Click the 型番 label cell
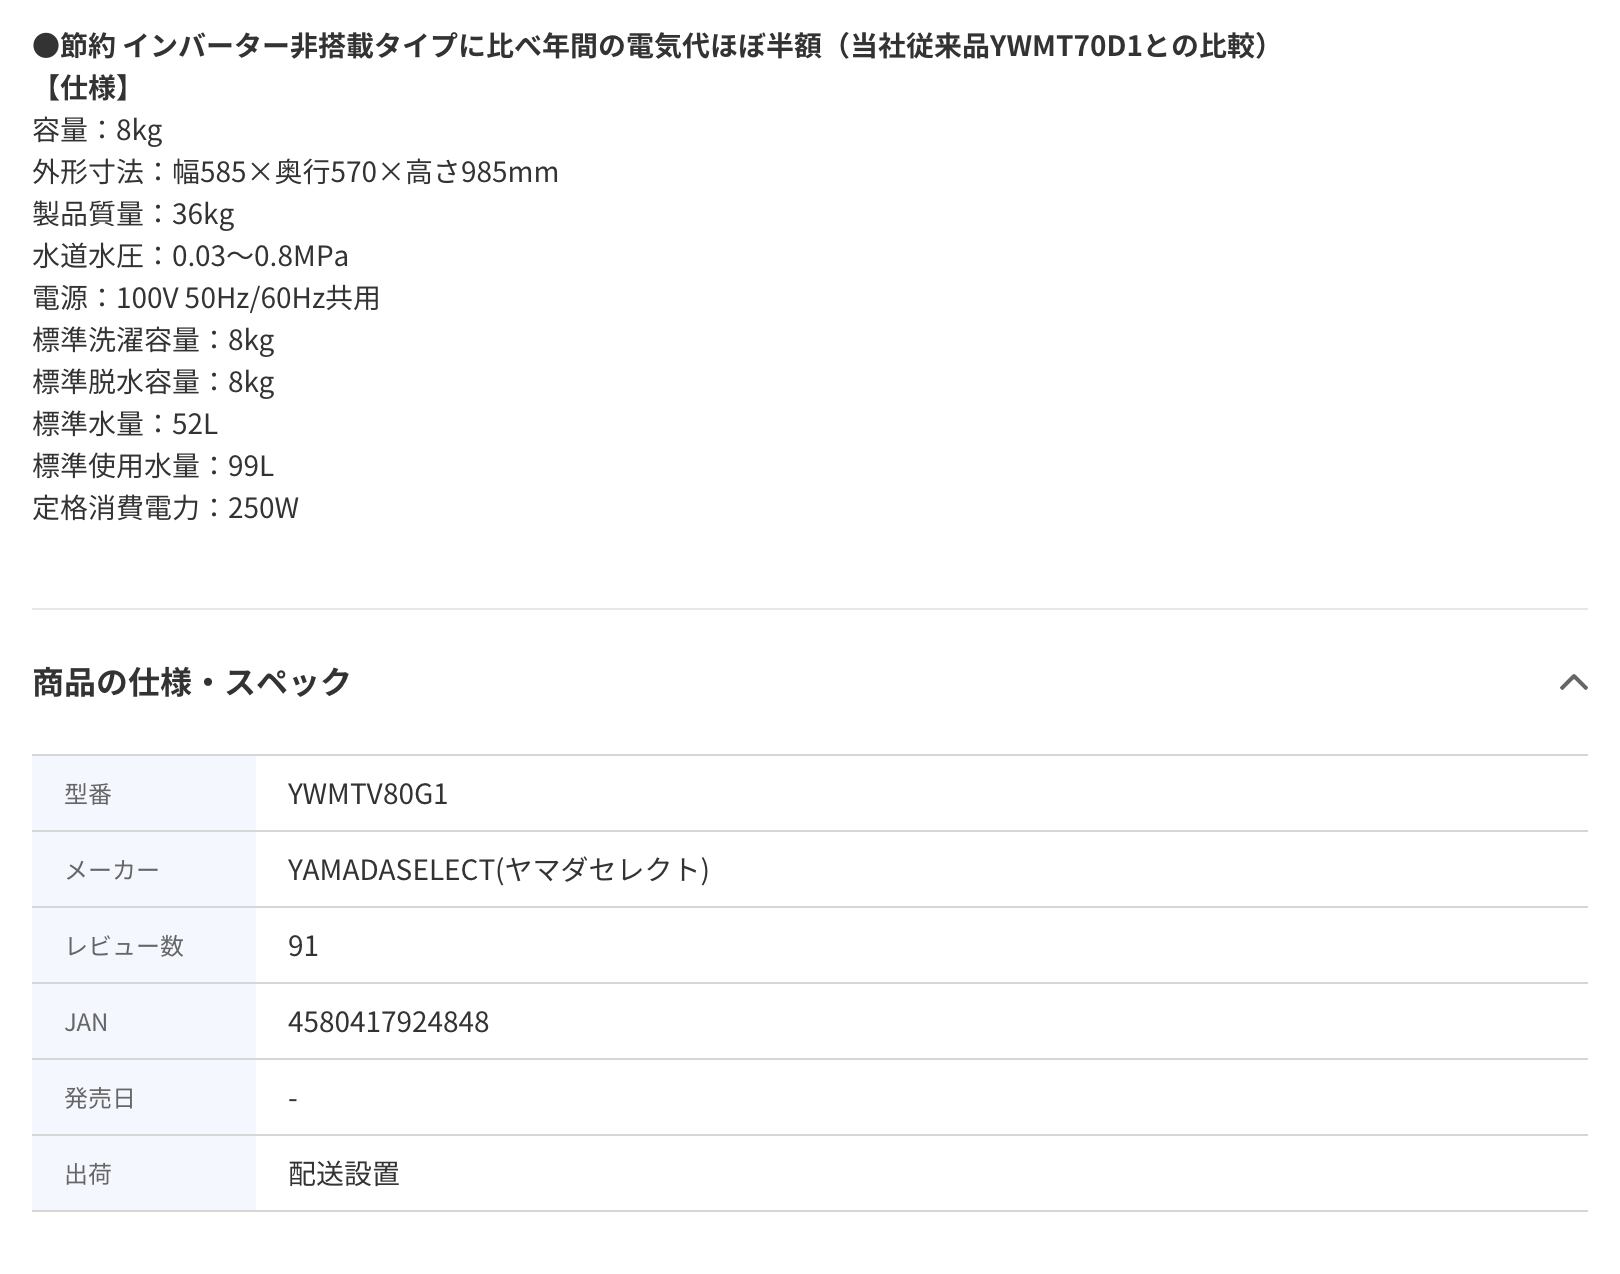 pos(88,794)
